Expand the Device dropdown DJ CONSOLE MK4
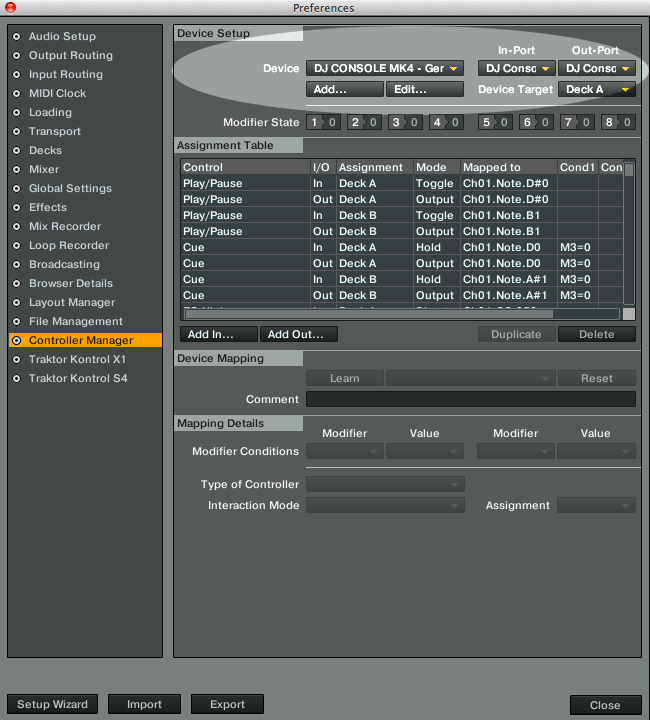 click(384, 69)
